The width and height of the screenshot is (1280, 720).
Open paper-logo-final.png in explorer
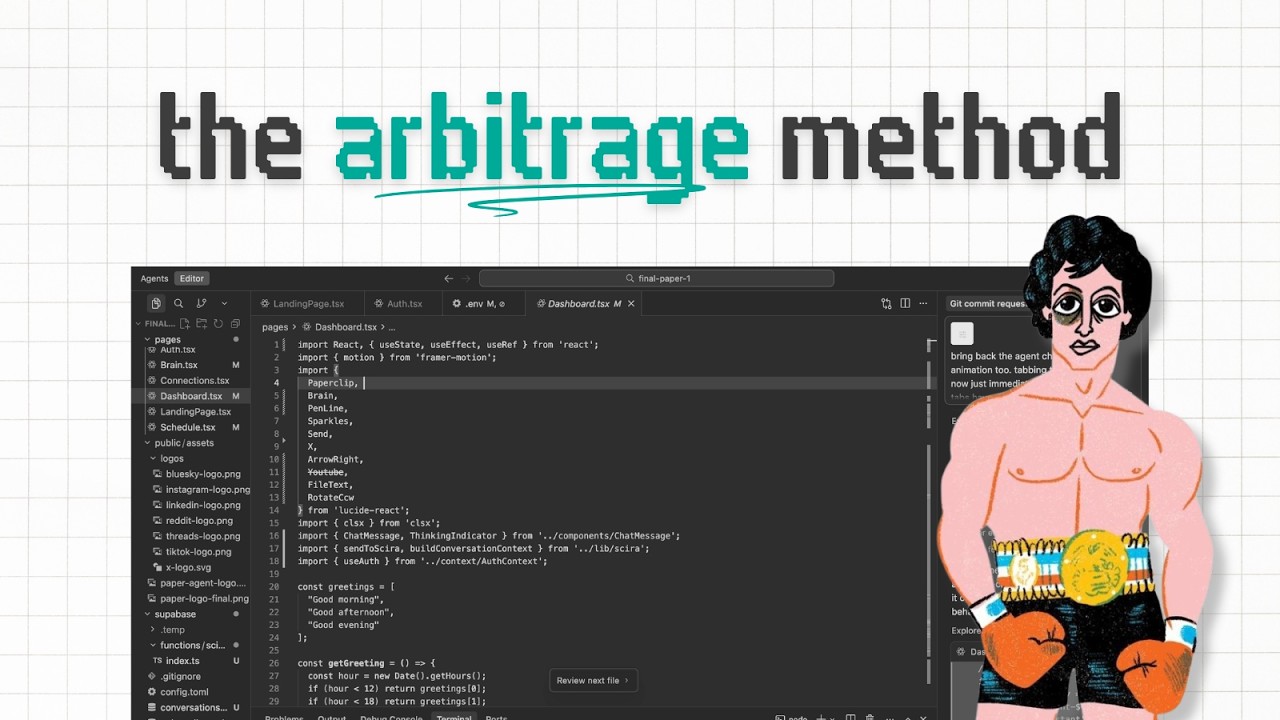point(190,598)
